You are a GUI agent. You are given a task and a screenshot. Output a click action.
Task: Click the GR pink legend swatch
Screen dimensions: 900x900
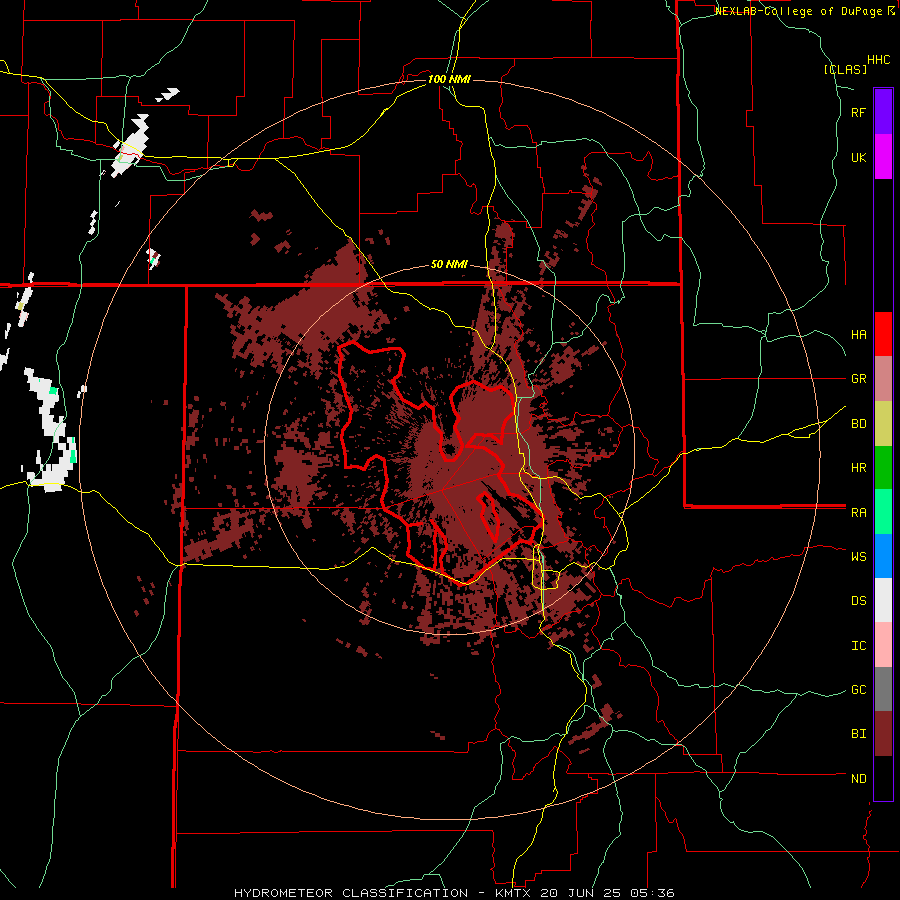pos(883,379)
